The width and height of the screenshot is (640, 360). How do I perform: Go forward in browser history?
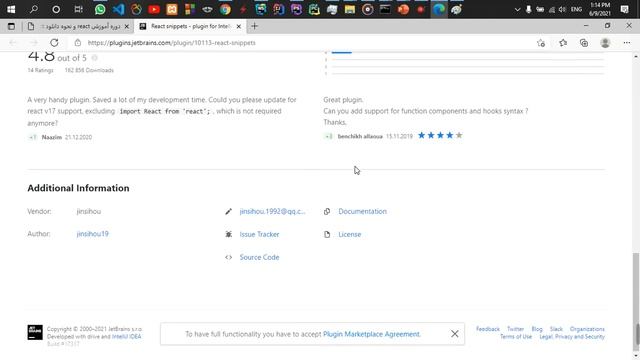34,42
